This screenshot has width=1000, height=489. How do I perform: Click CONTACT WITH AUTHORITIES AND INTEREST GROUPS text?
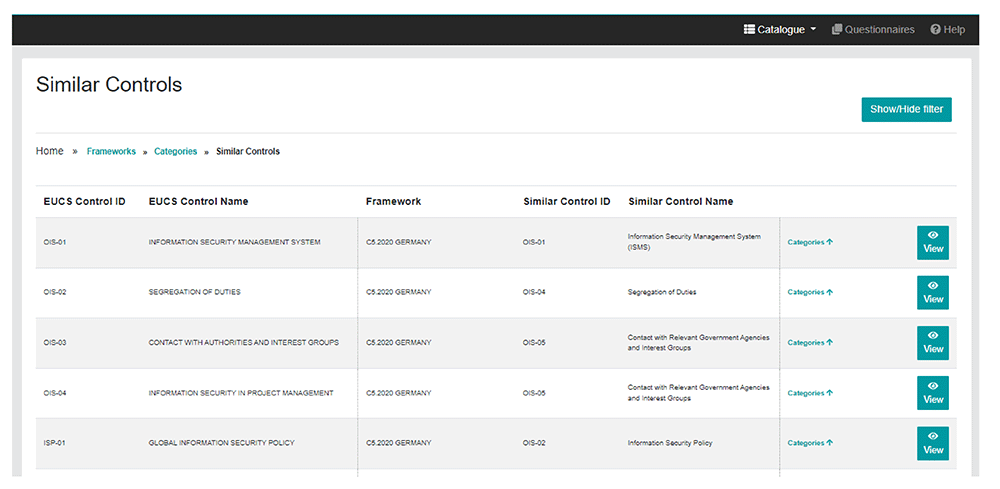pos(244,342)
